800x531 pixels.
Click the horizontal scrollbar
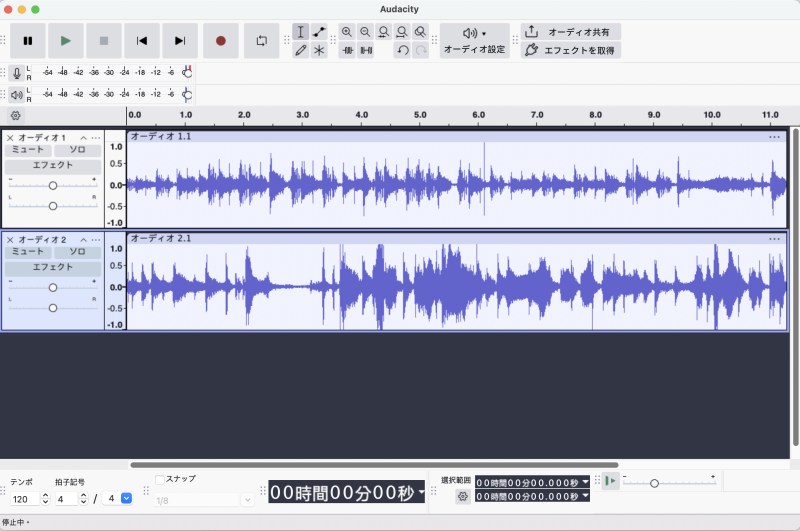(374, 465)
